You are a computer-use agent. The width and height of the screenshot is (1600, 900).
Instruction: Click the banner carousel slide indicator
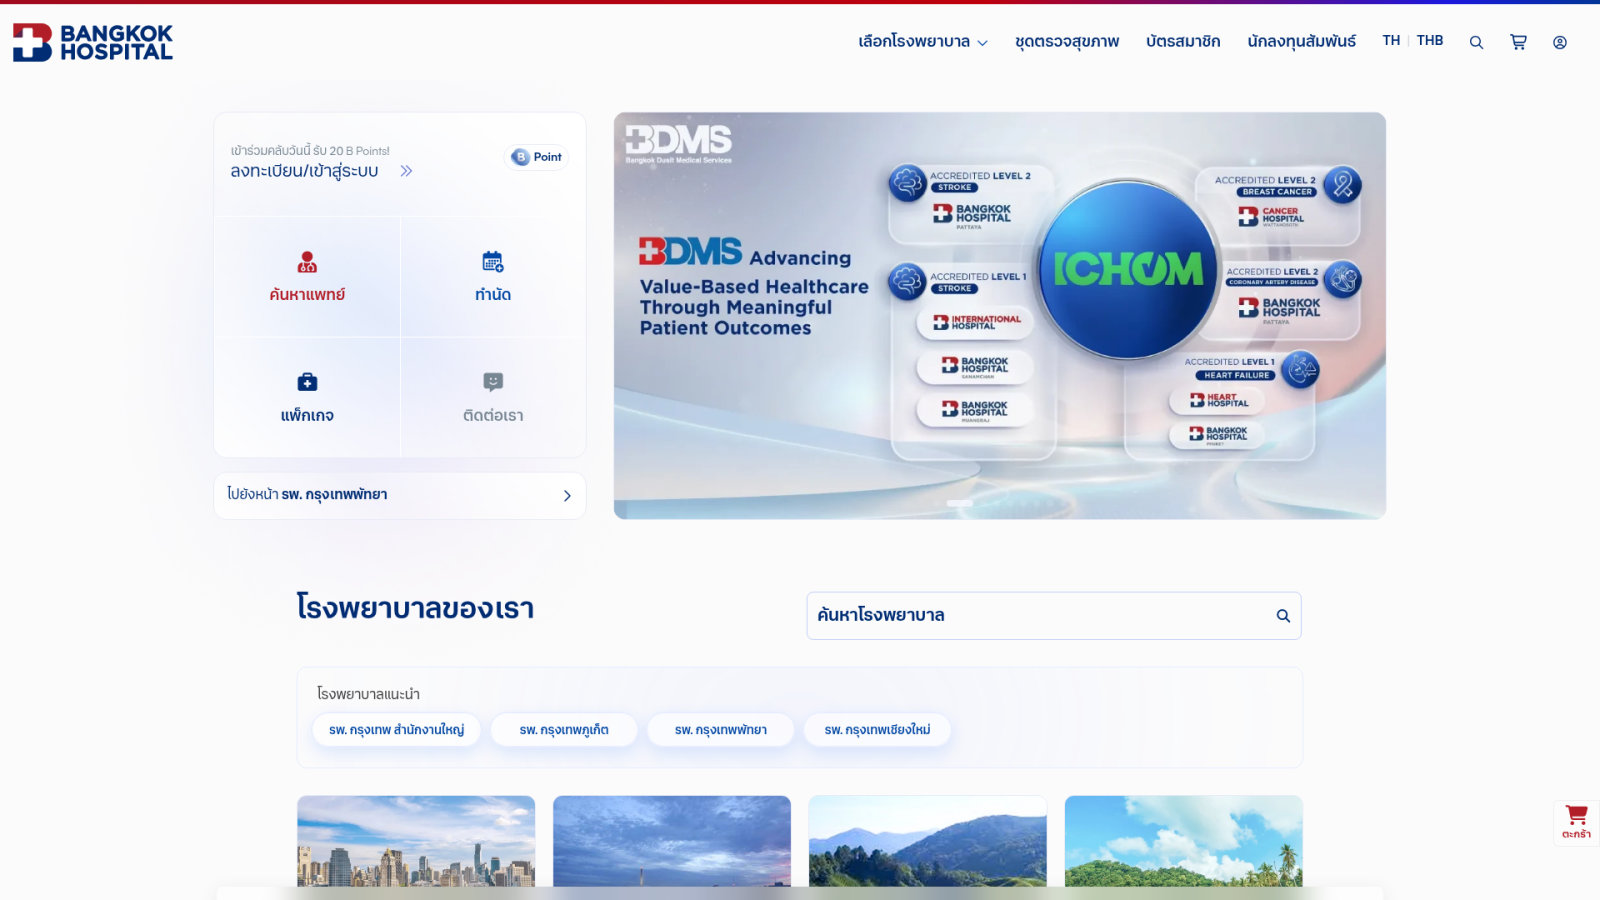[960, 503]
